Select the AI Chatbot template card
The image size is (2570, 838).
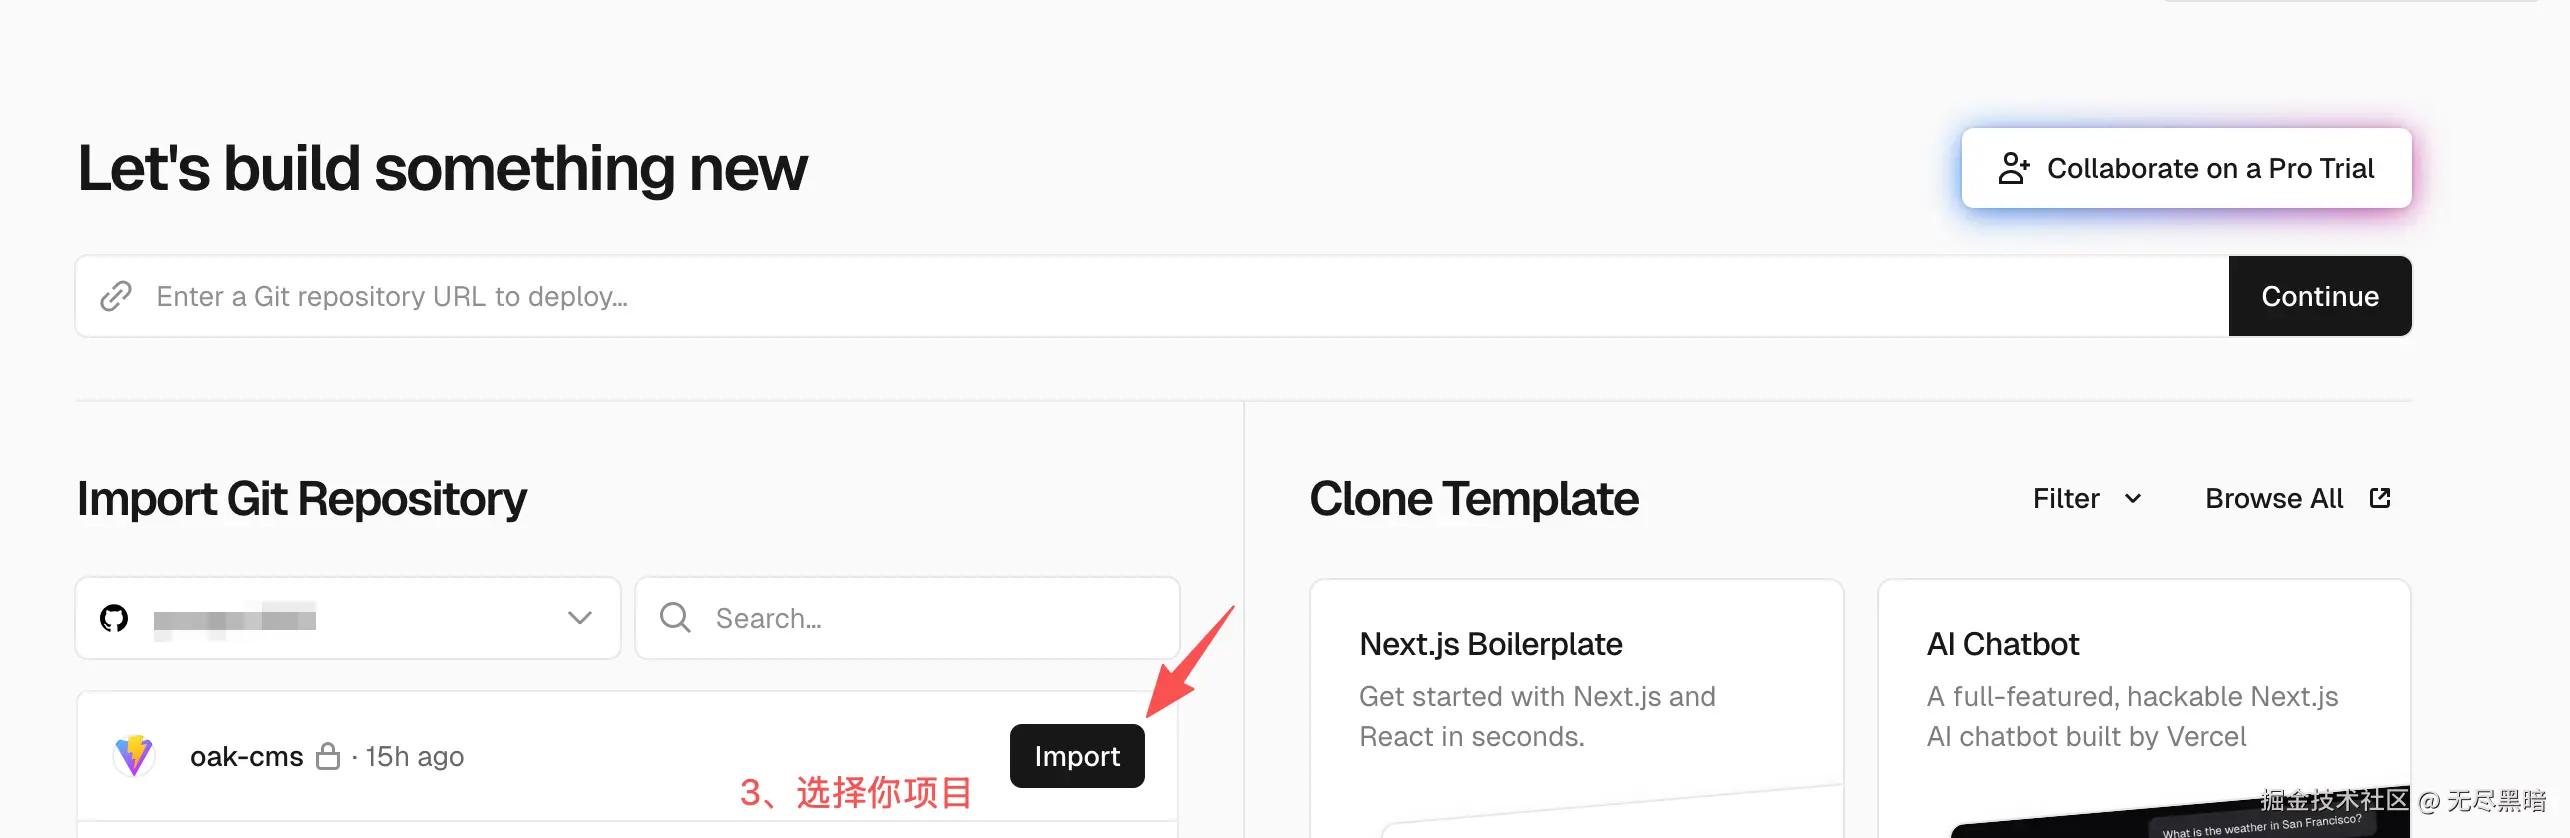[x=2144, y=690]
